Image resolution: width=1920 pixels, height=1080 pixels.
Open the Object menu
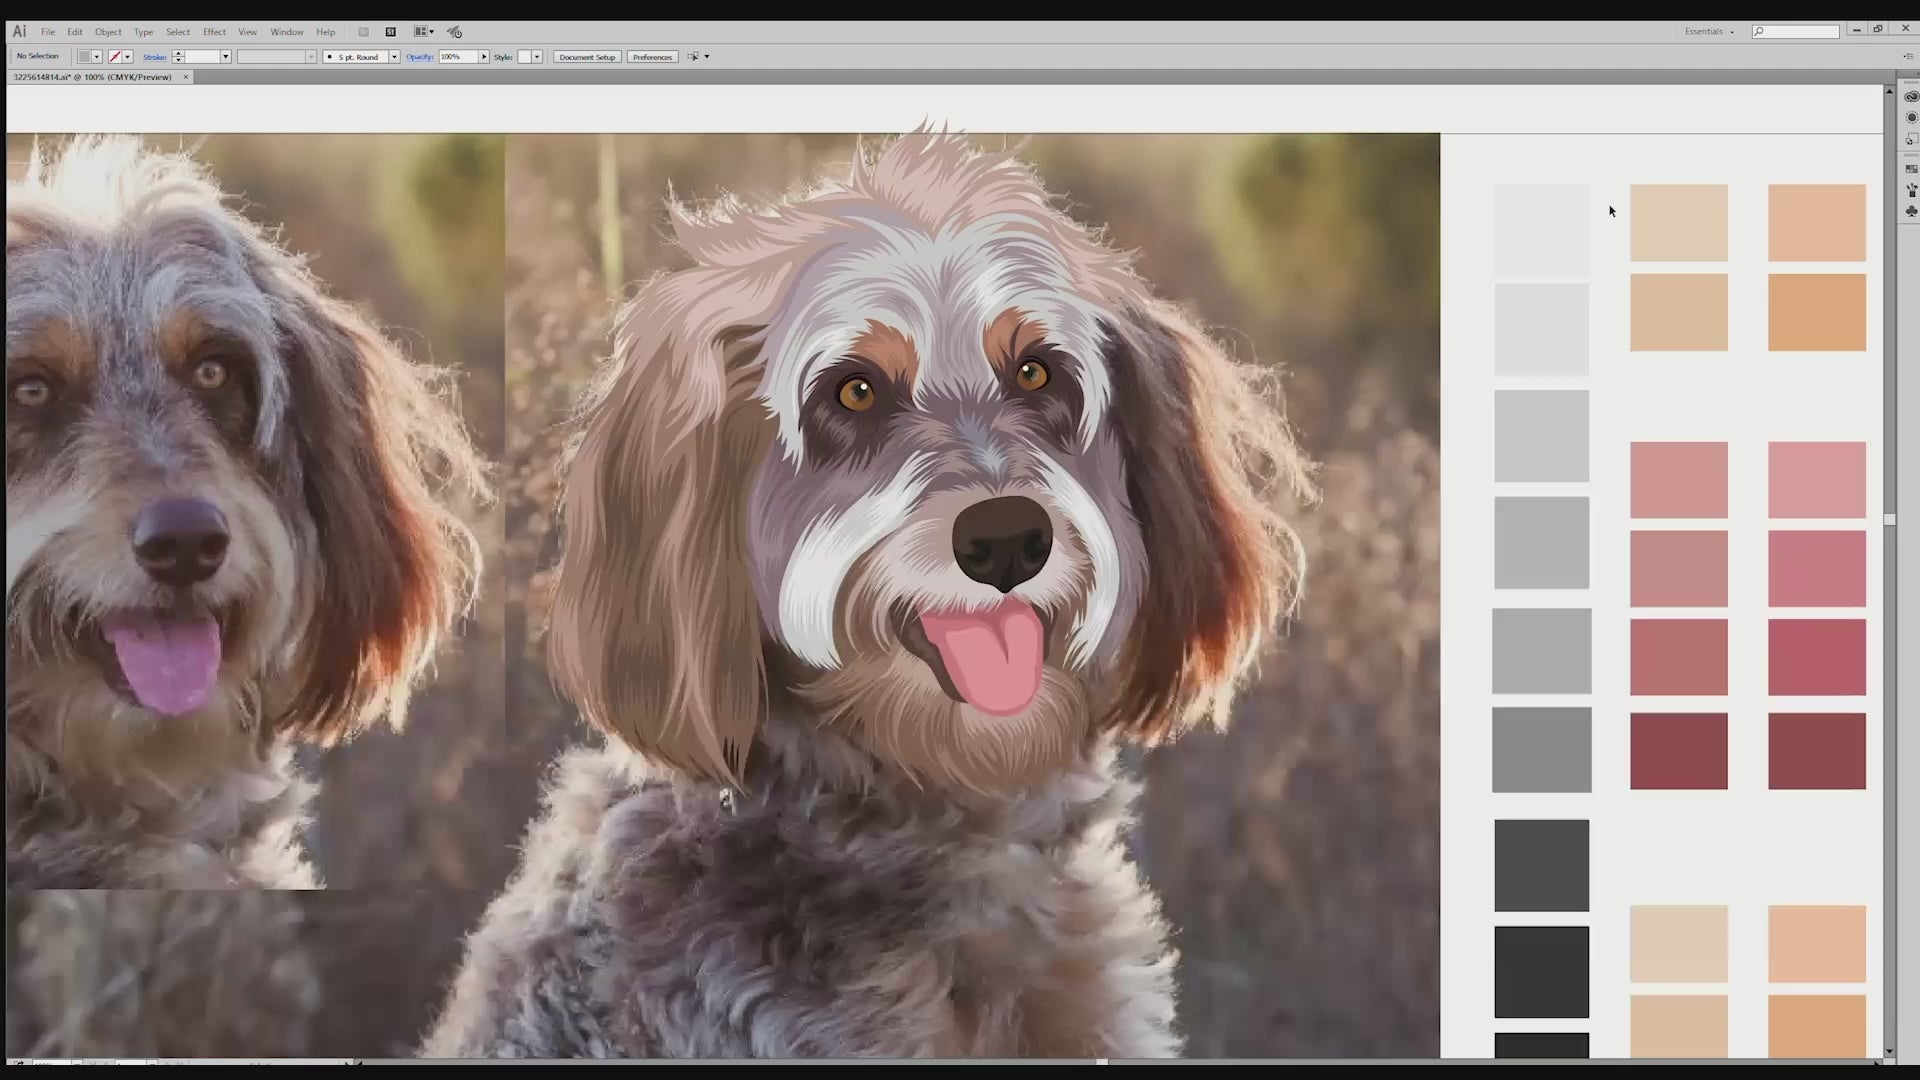(x=108, y=32)
